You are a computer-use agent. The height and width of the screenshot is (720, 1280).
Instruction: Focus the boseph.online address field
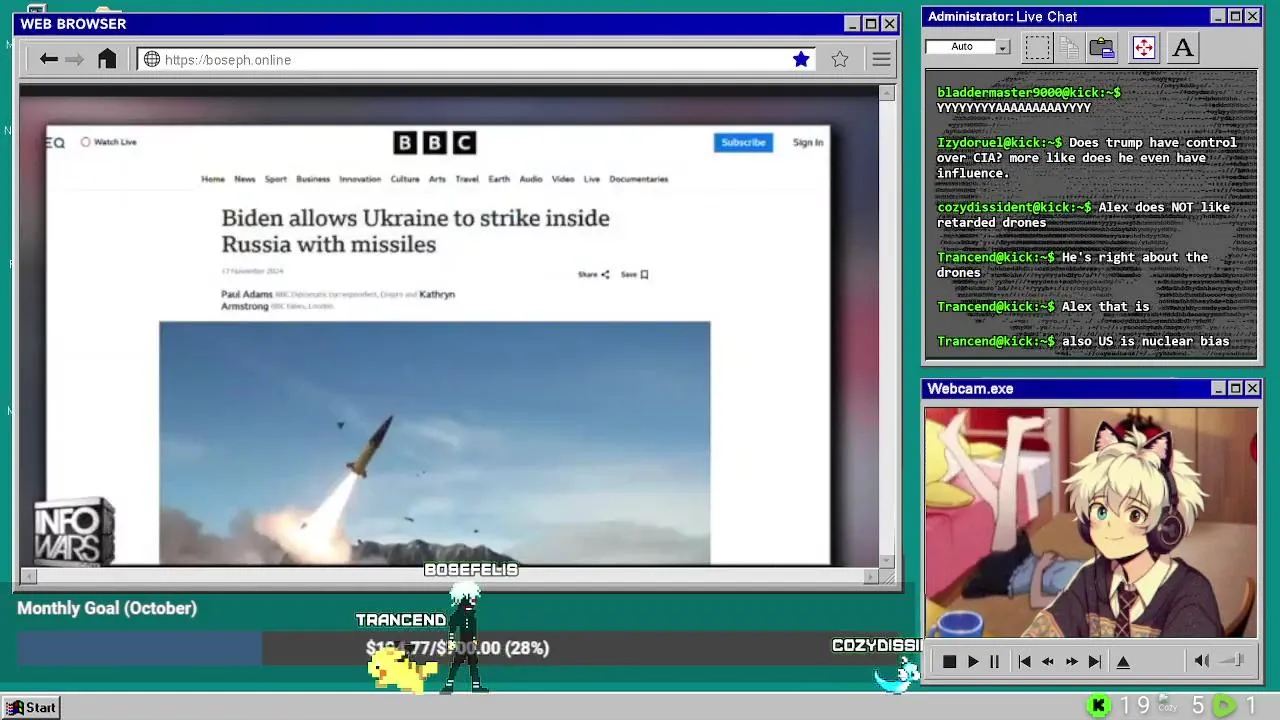[475, 60]
